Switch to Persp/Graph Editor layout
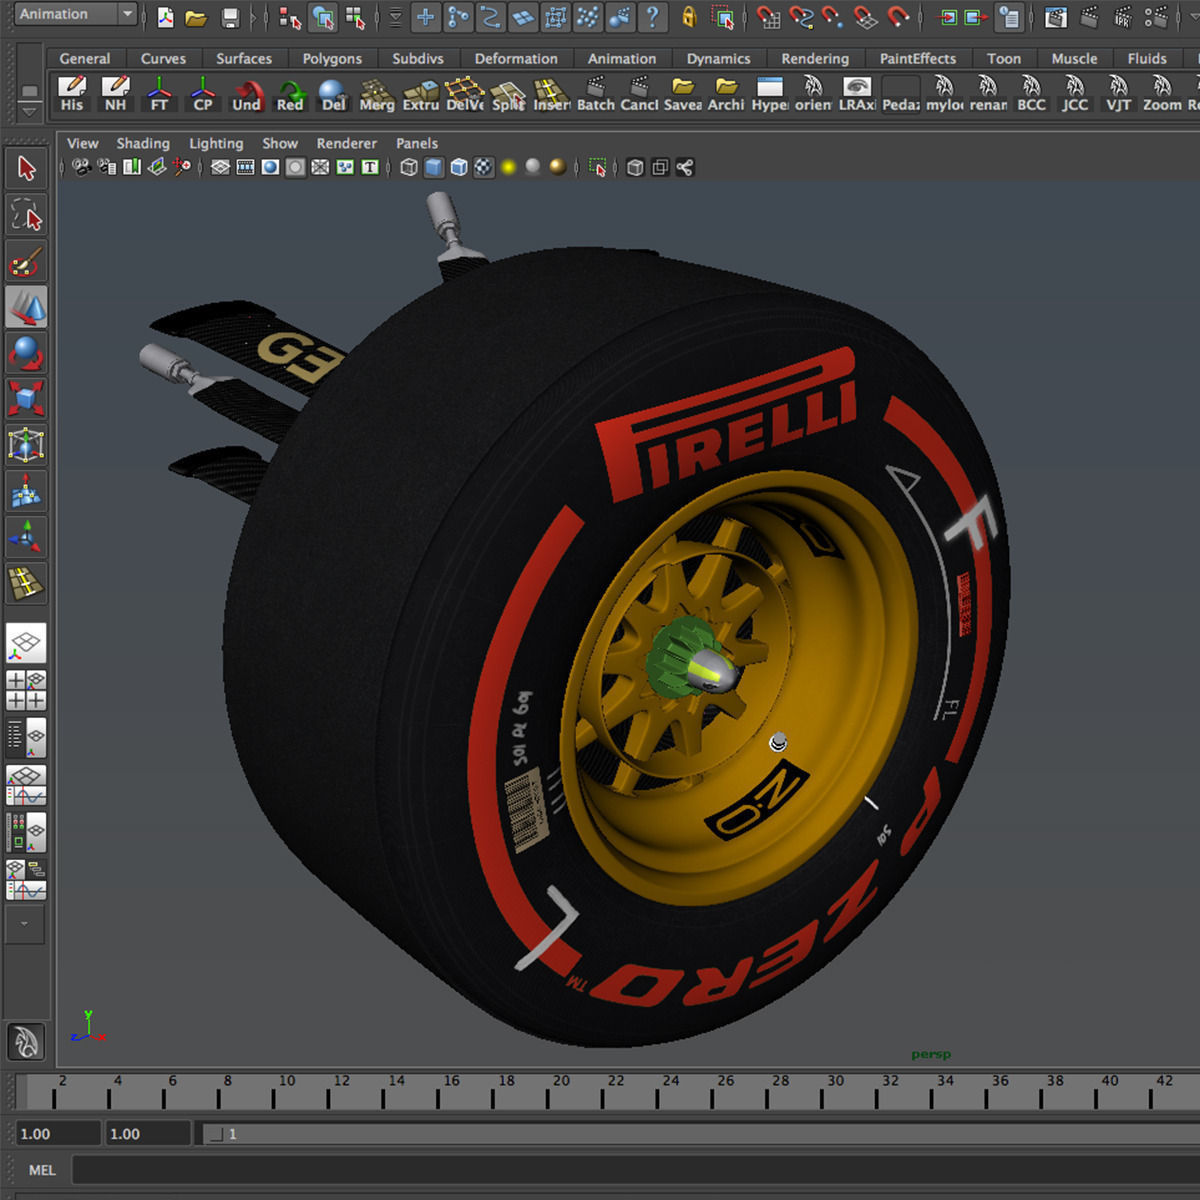This screenshot has width=1200, height=1200. coord(26,785)
